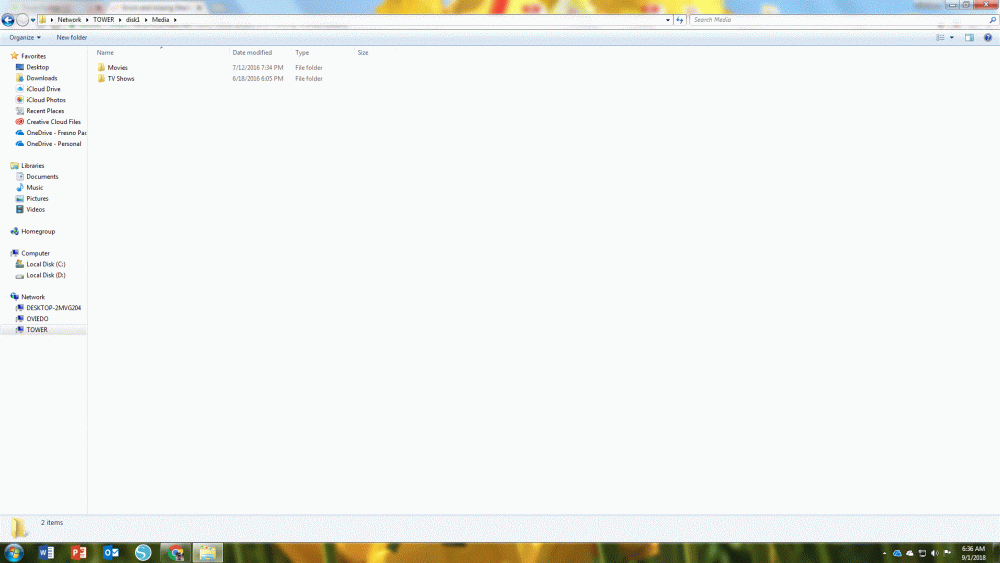Open the view options dropdown arrow
1000x563 pixels.
952,38
